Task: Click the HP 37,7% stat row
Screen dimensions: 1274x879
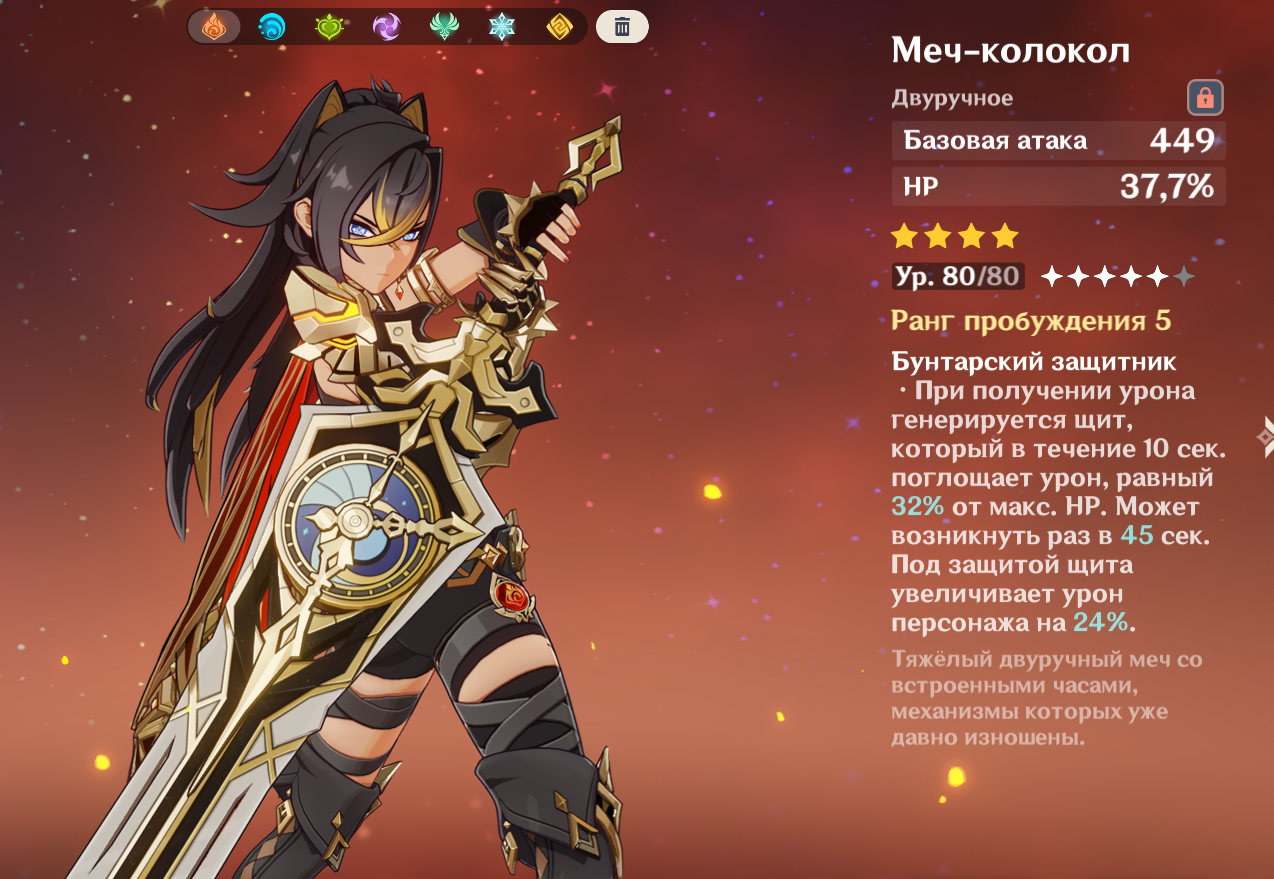Action: click(x=1058, y=186)
